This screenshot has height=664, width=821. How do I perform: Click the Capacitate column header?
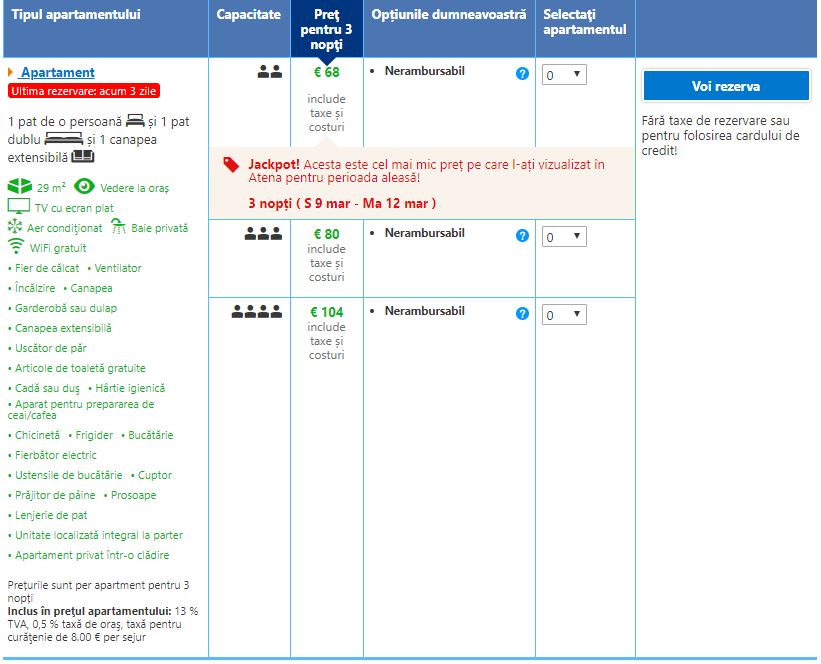click(248, 15)
